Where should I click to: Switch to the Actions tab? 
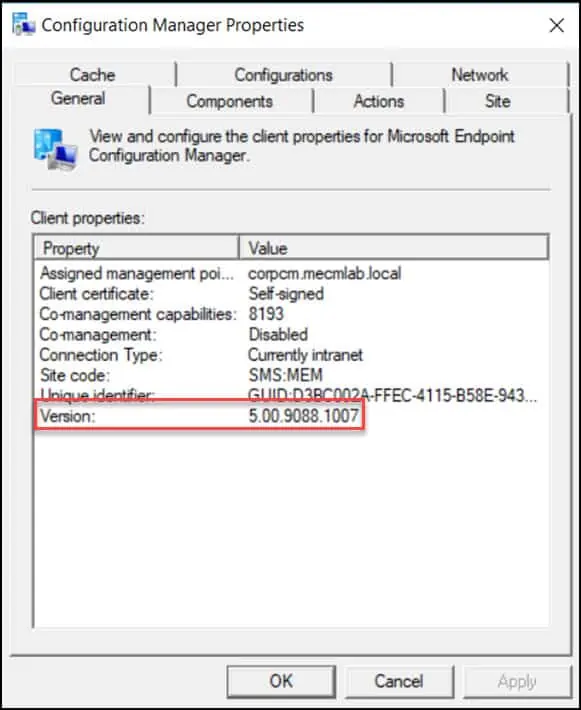379,101
